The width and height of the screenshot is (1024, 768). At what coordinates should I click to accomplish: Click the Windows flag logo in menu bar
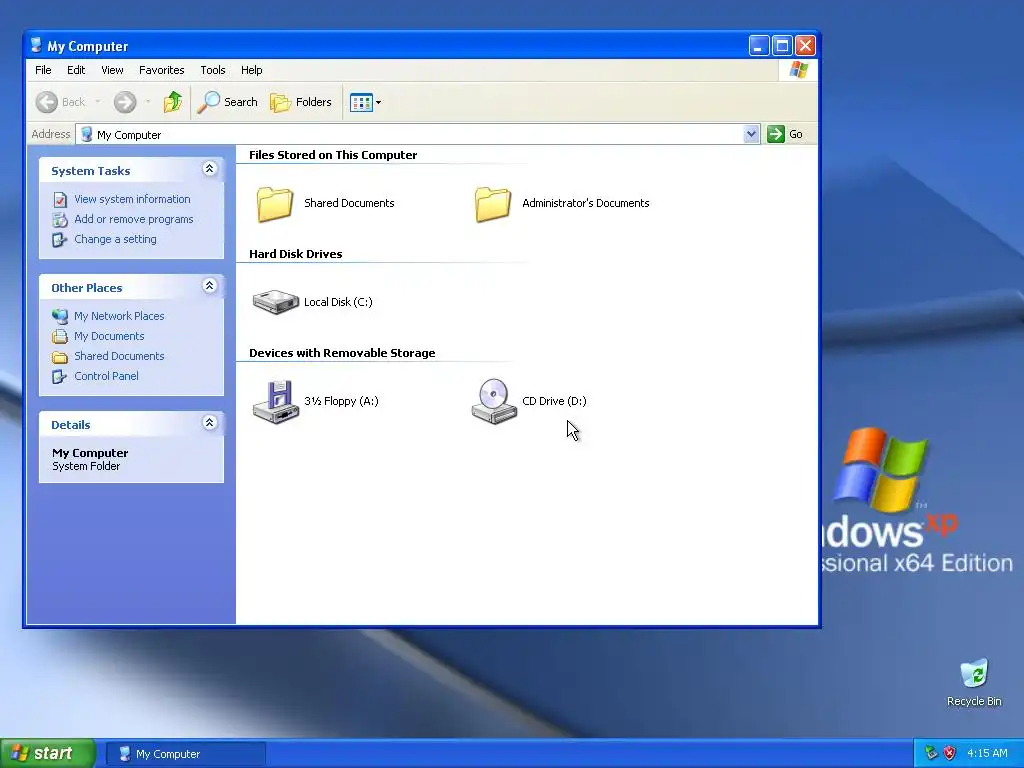(799, 70)
